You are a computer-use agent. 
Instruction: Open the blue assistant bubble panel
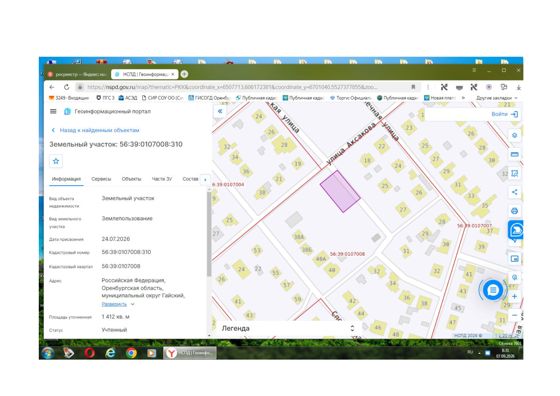coord(516,230)
